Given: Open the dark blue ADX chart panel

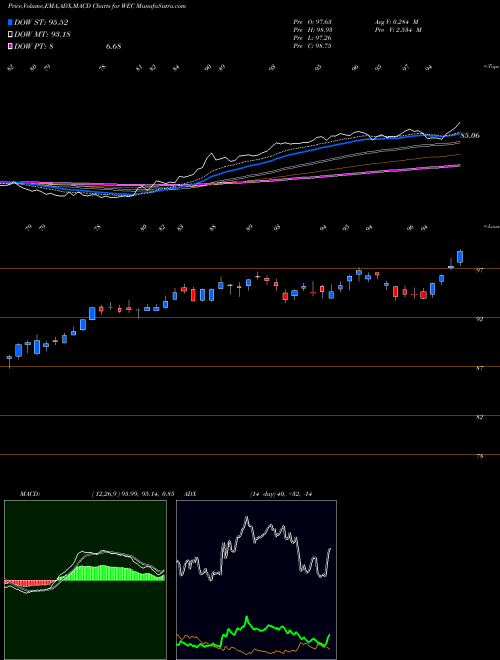Looking at the screenshot, I should pos(256,580).
